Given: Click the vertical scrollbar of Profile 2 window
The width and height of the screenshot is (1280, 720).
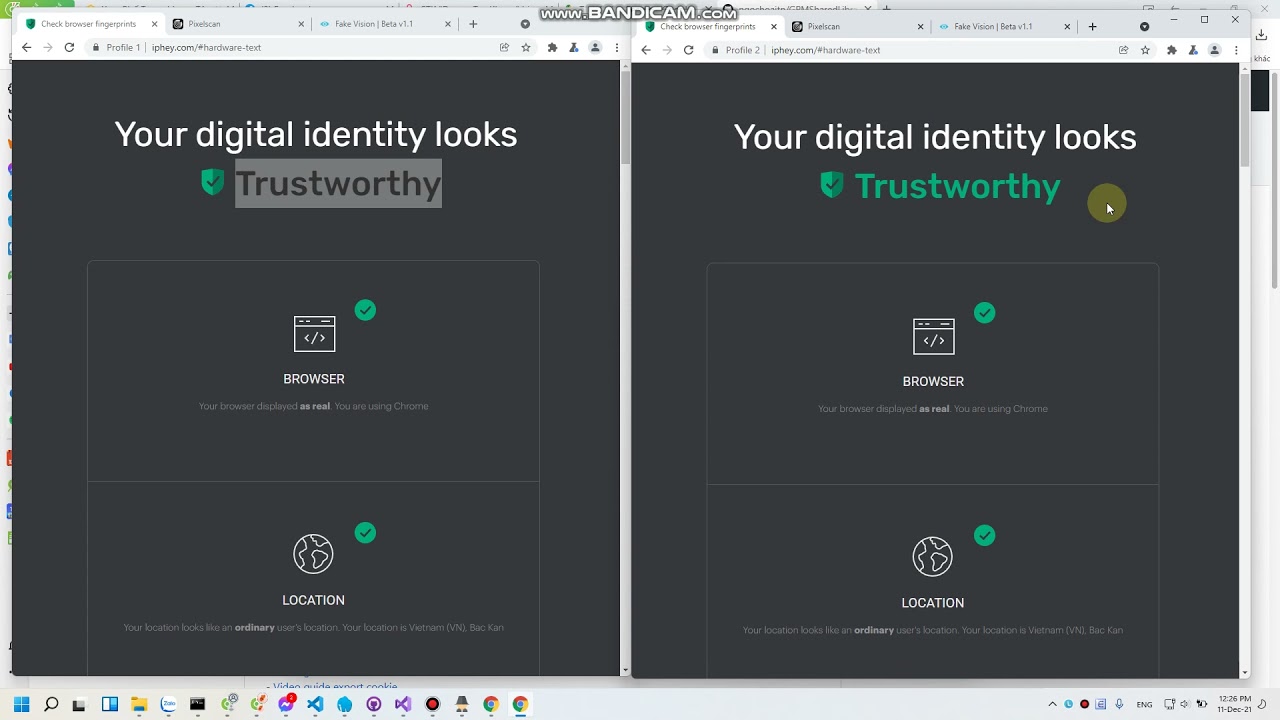Looking at the screenshot, I should click(1245, 119).
